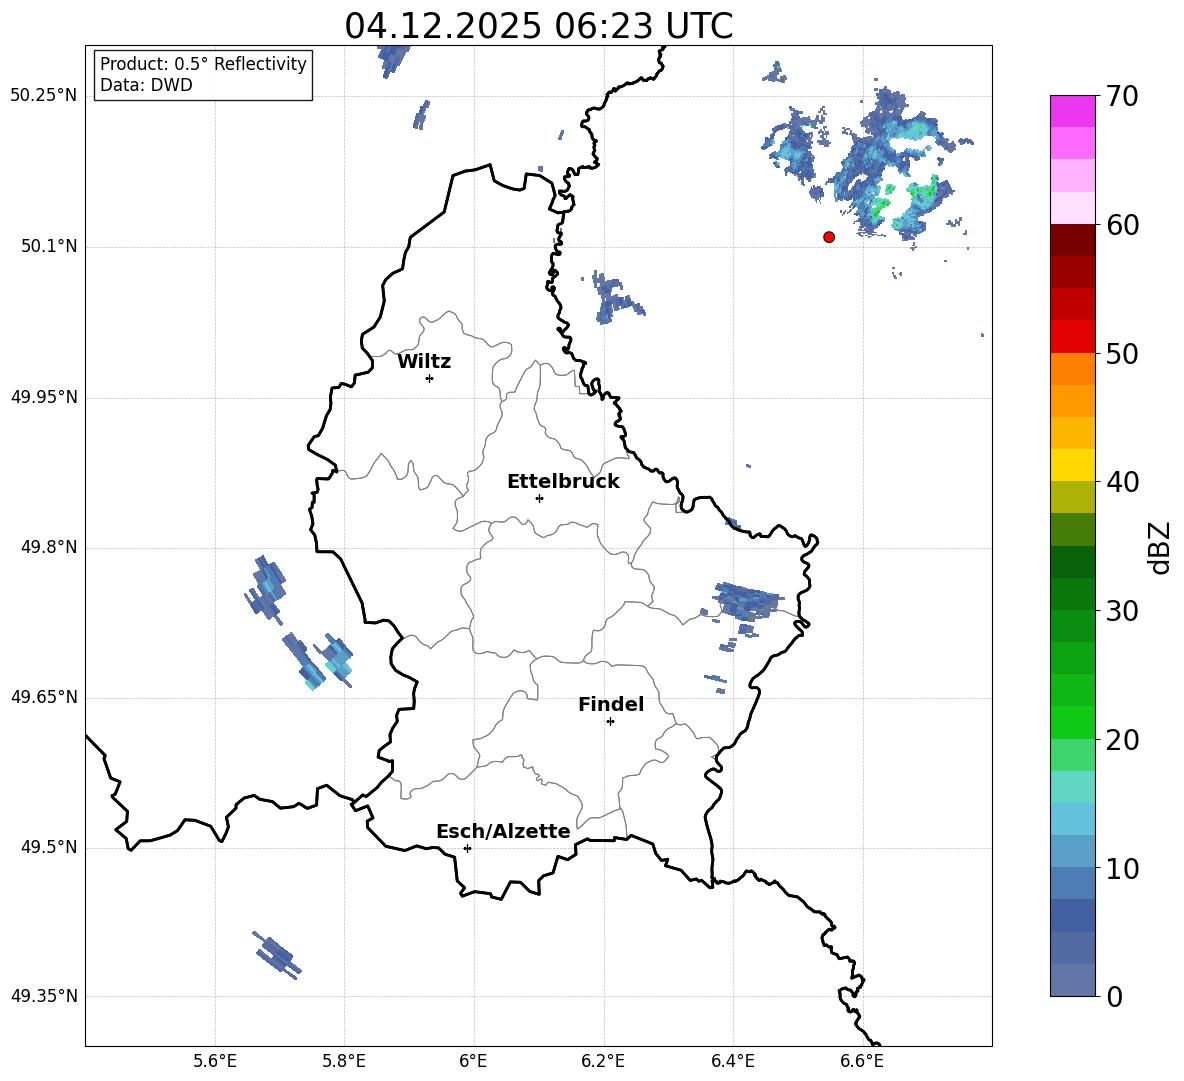Click the 6°E longitude label
The image size is (1184, 1081).
point(473,1061)
